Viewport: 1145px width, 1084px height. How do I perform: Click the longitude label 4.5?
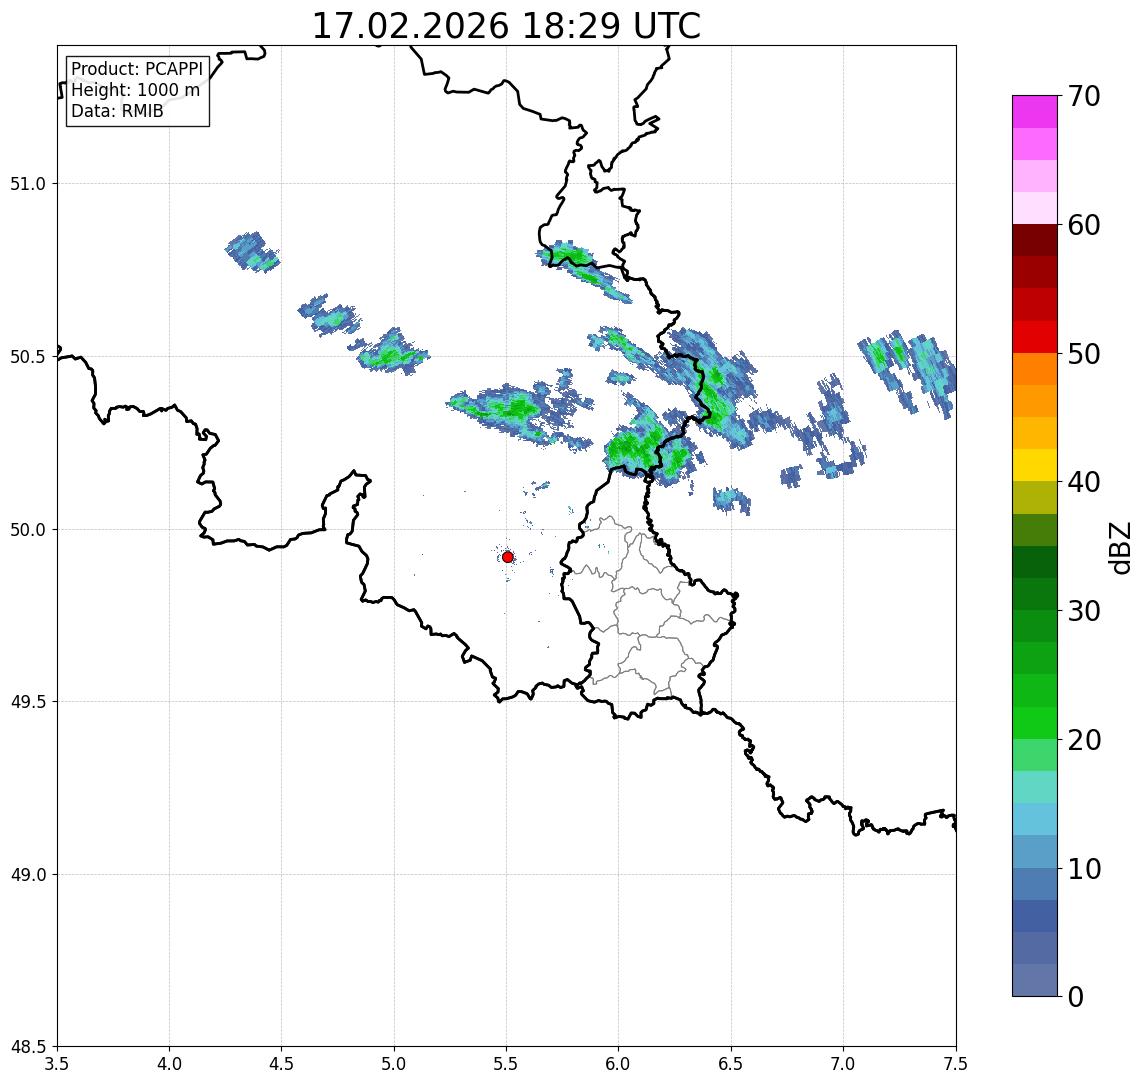(282, 1064)
